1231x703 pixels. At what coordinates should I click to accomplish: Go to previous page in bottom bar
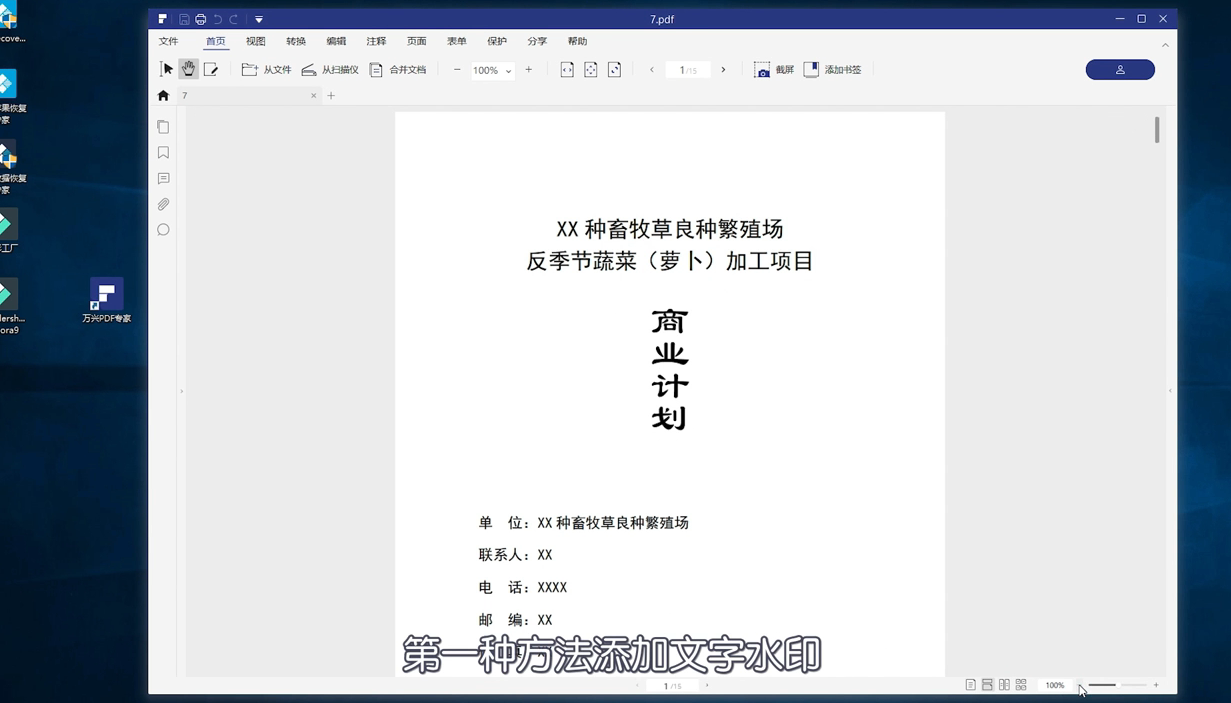point(637,686)
